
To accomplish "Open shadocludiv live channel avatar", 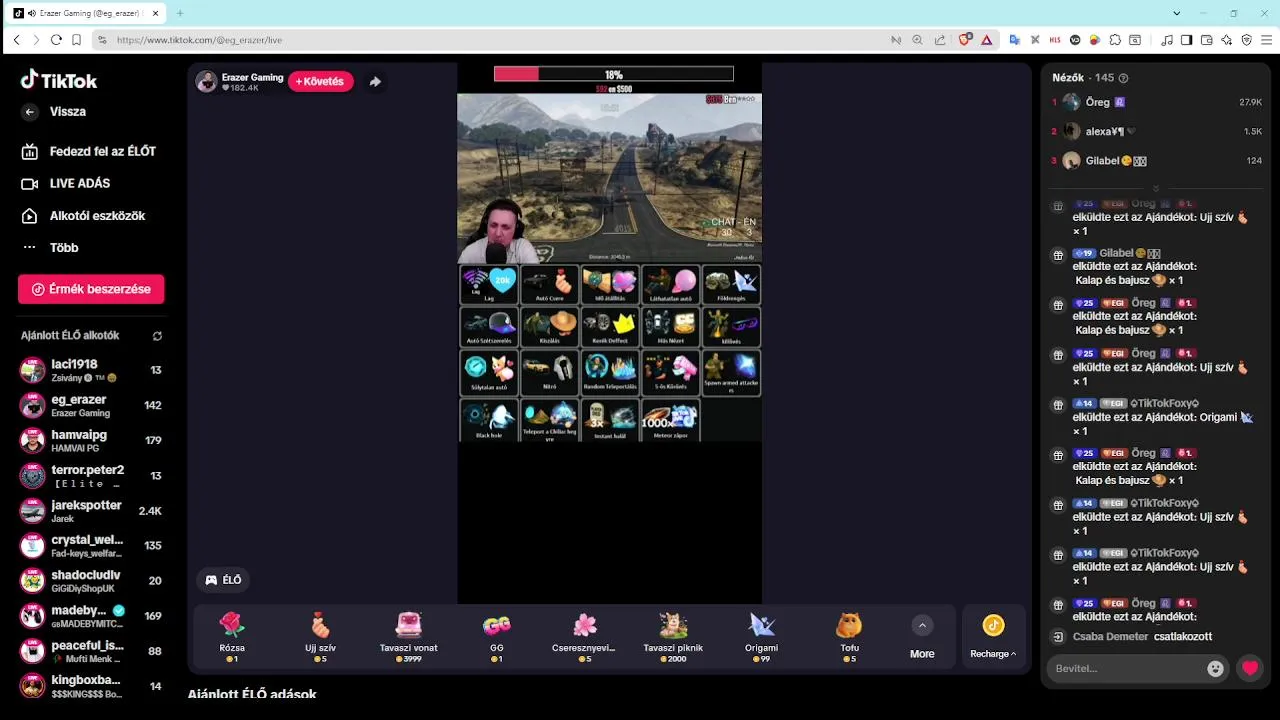I will [33, 581].
